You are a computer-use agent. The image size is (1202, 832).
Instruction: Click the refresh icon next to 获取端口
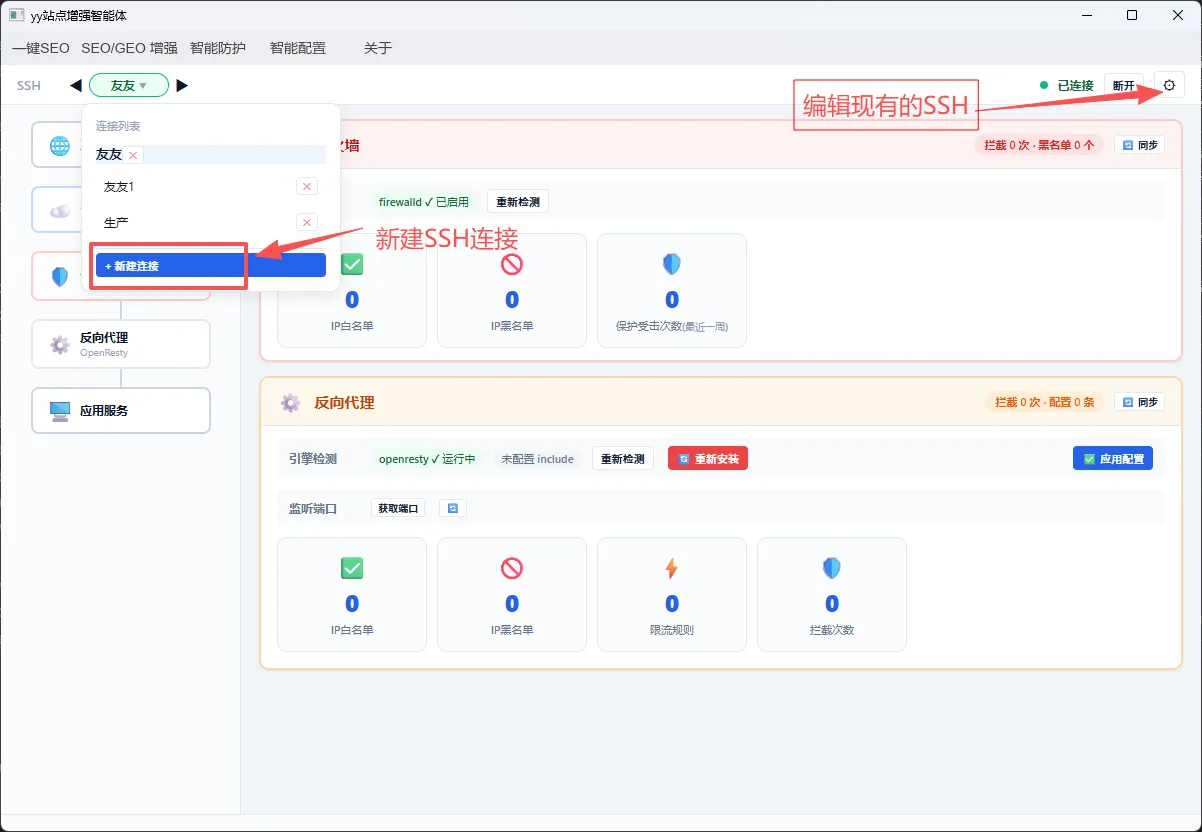point(453,508)
